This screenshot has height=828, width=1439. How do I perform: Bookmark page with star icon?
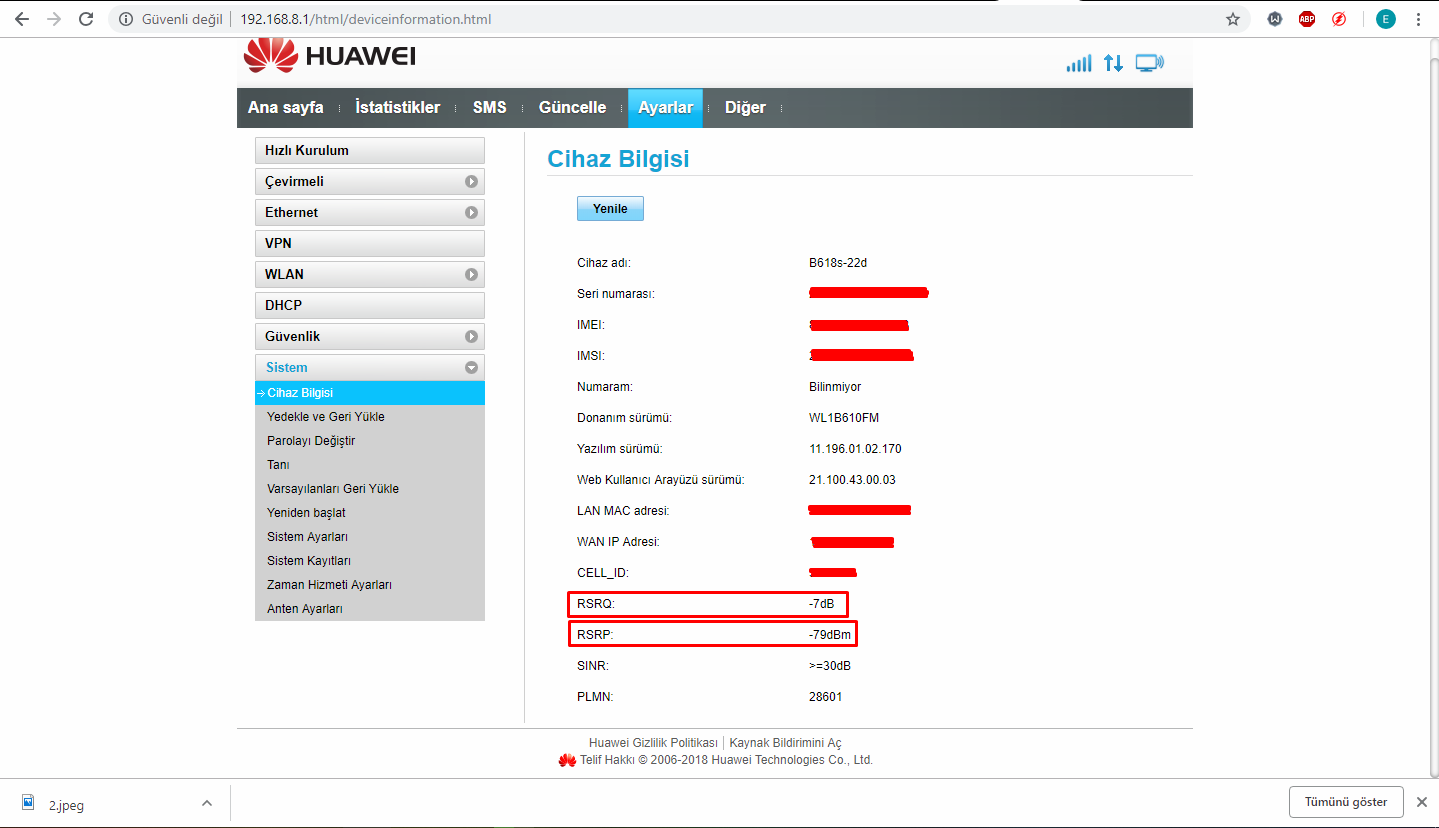tap(1233, 19)
